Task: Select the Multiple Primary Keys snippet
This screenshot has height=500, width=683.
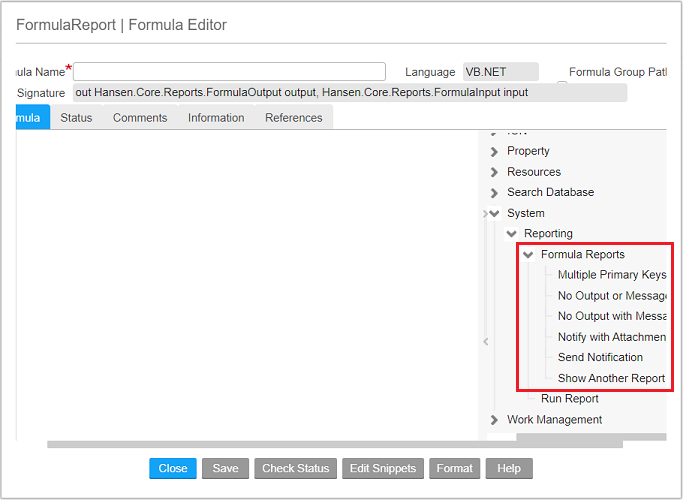Action: point(611,275)
